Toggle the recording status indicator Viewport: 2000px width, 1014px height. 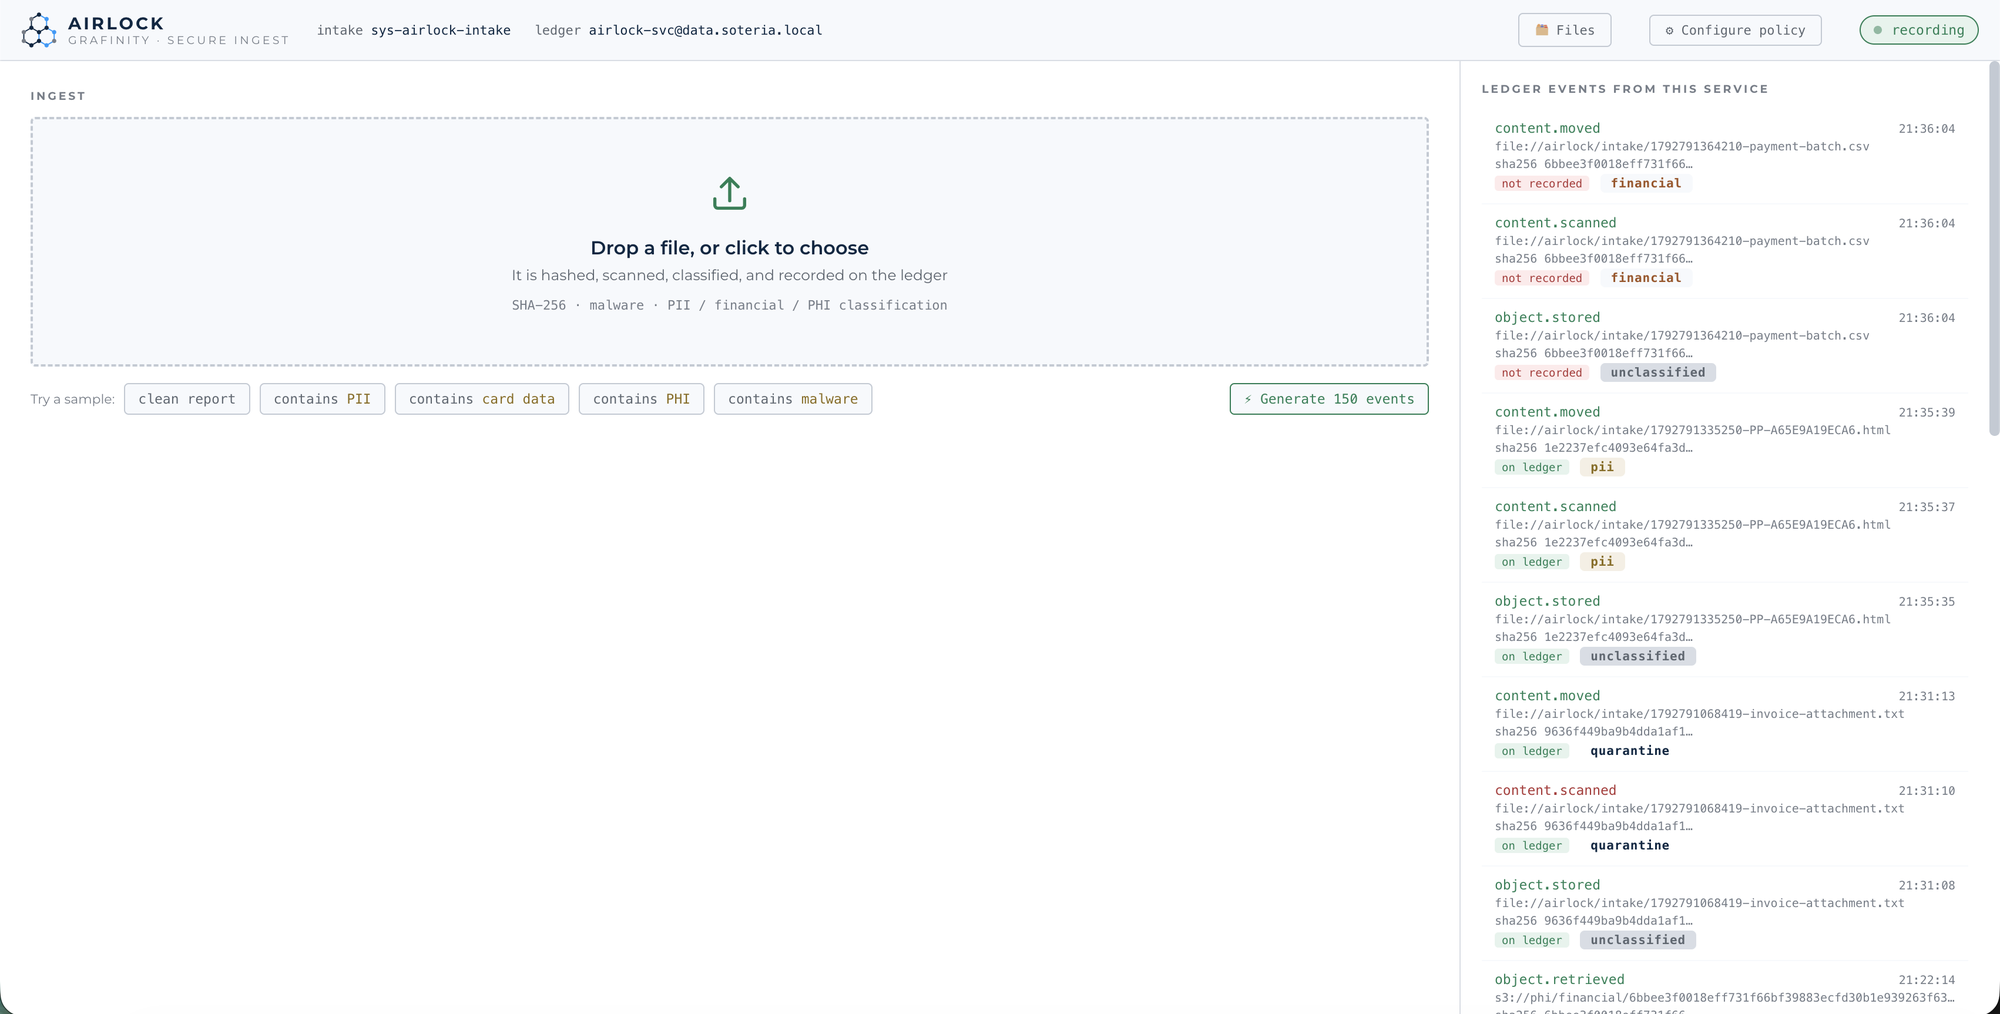[x=1918, y=30]
